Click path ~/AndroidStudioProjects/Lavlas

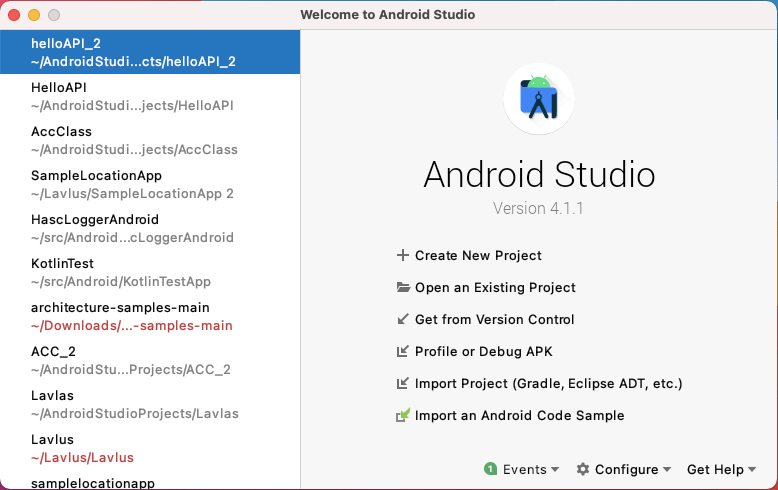point(134,414)
